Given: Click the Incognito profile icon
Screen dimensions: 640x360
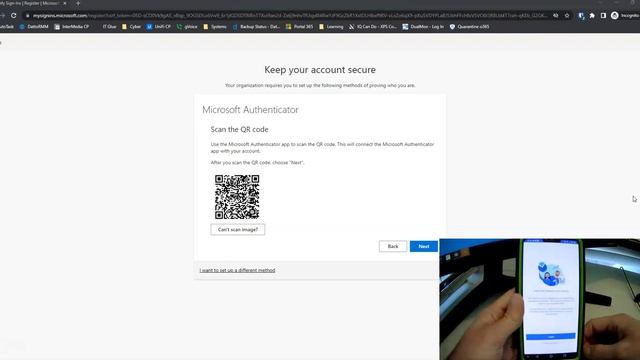Looking at the screenshot, I should pyautogui.click(x=615, y=16).
